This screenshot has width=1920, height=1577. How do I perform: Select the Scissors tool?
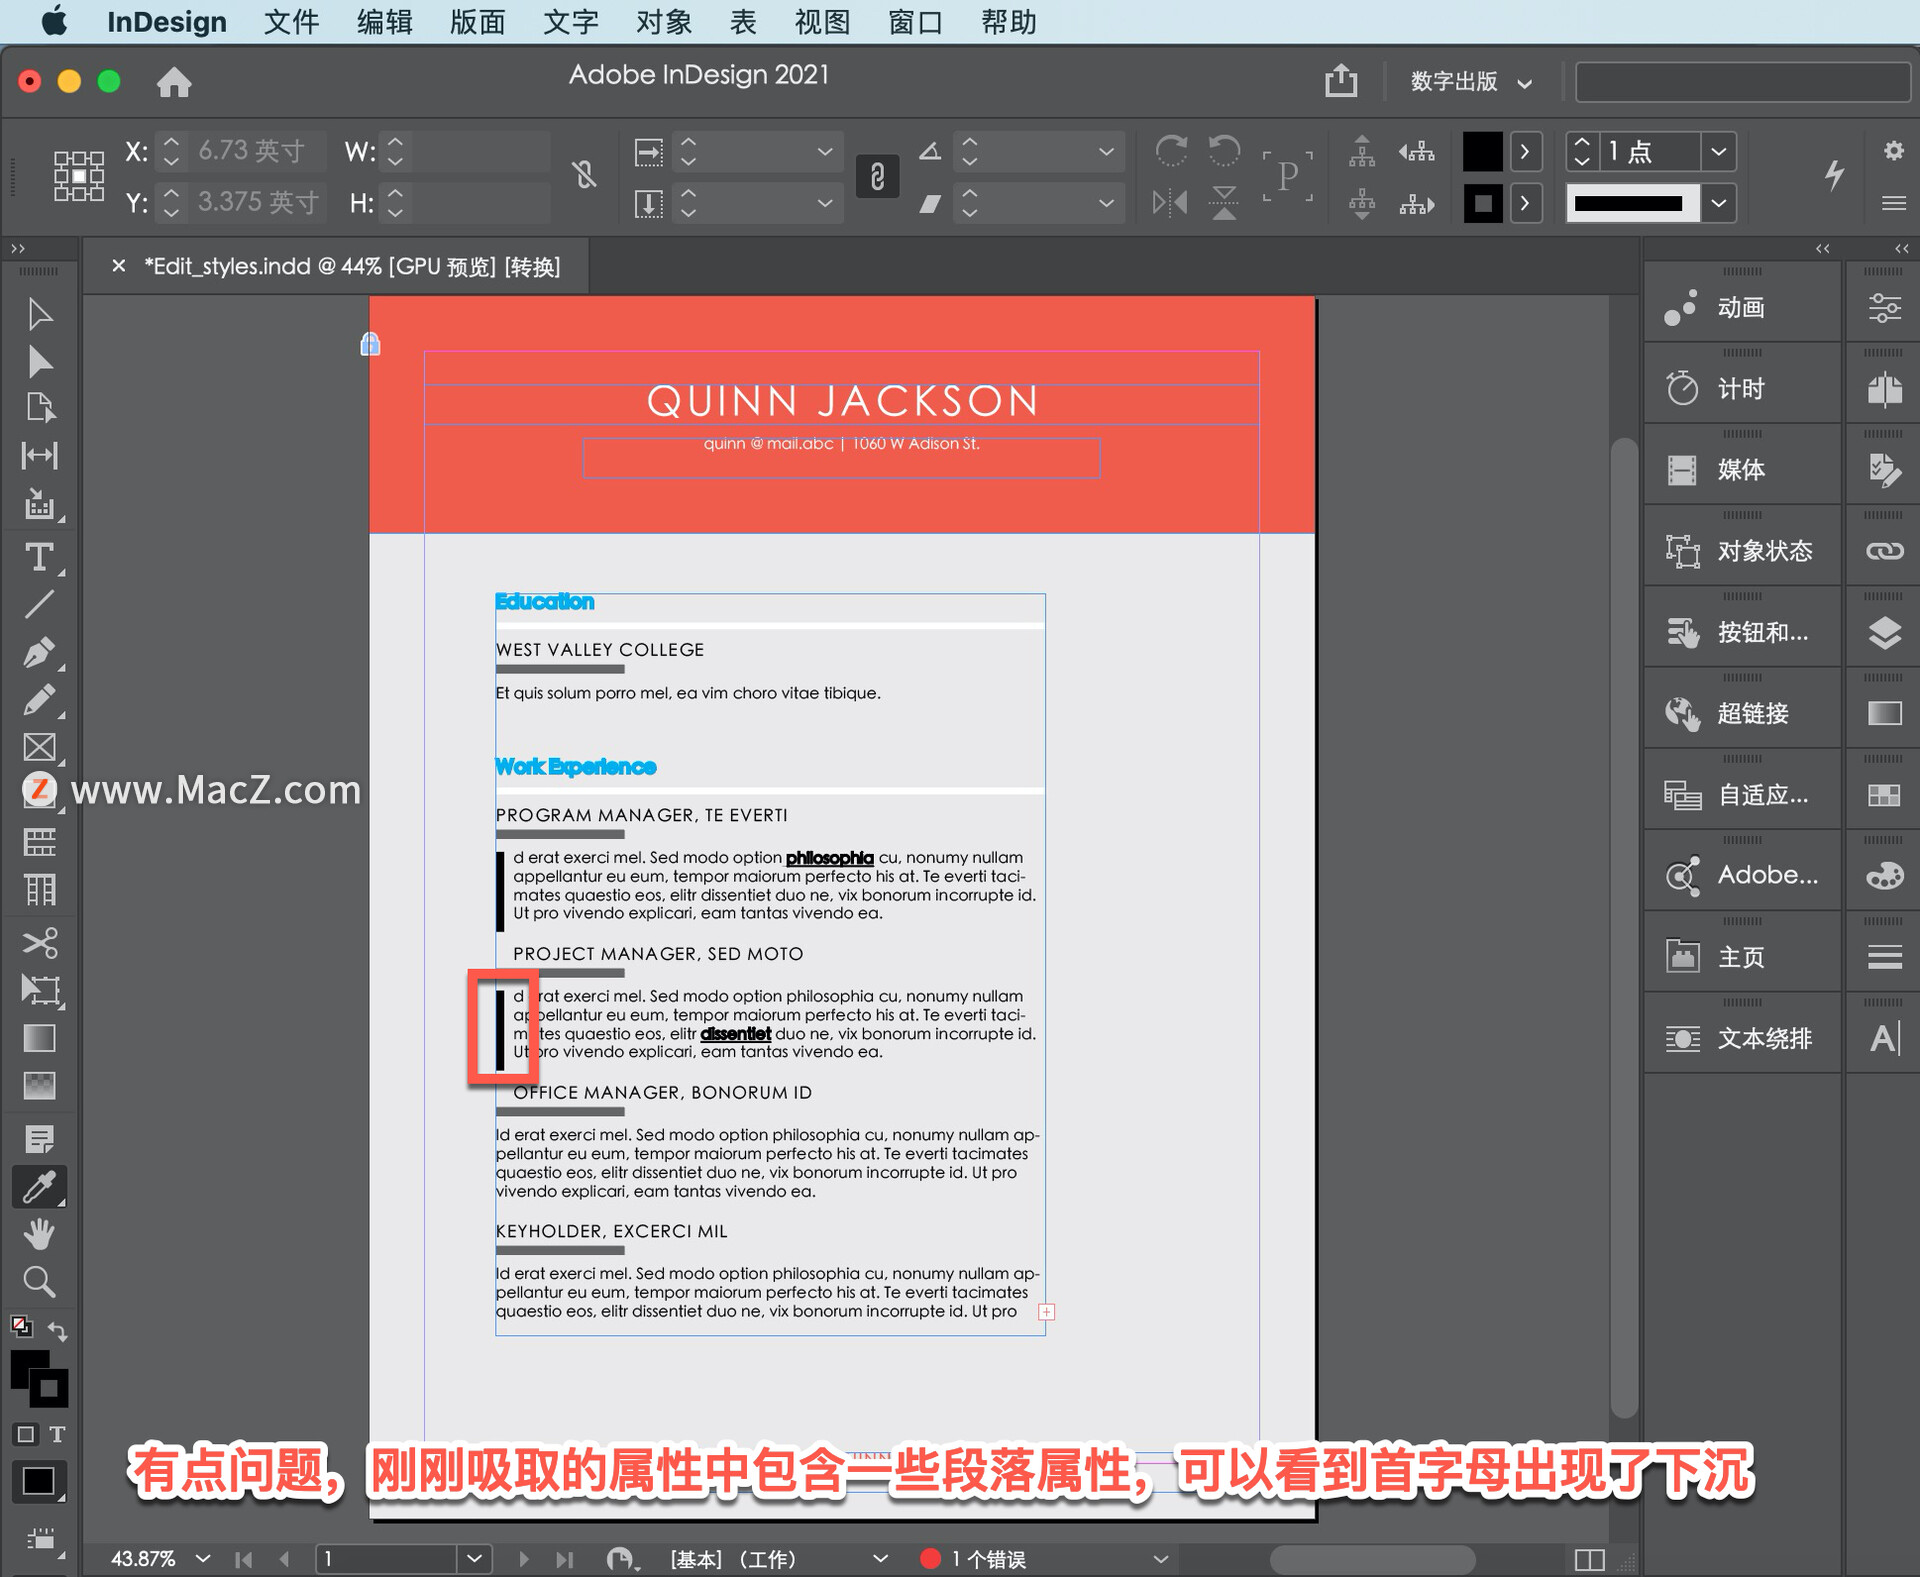[x=39, y=942]
